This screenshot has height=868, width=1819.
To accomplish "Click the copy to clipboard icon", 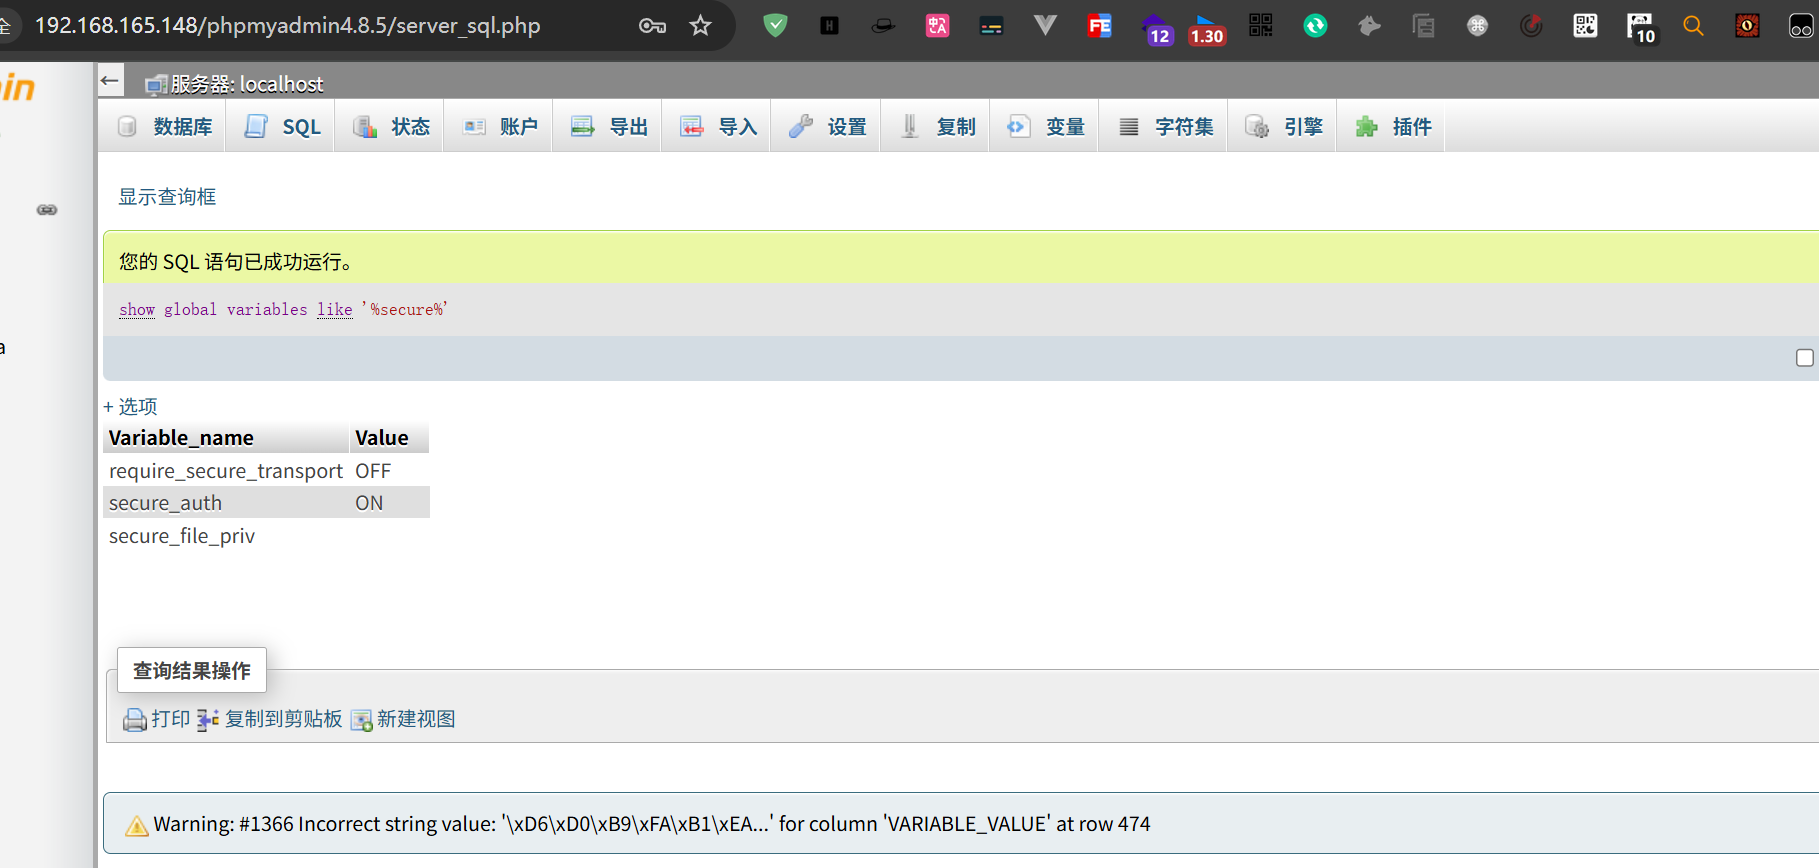I will 208,720.
